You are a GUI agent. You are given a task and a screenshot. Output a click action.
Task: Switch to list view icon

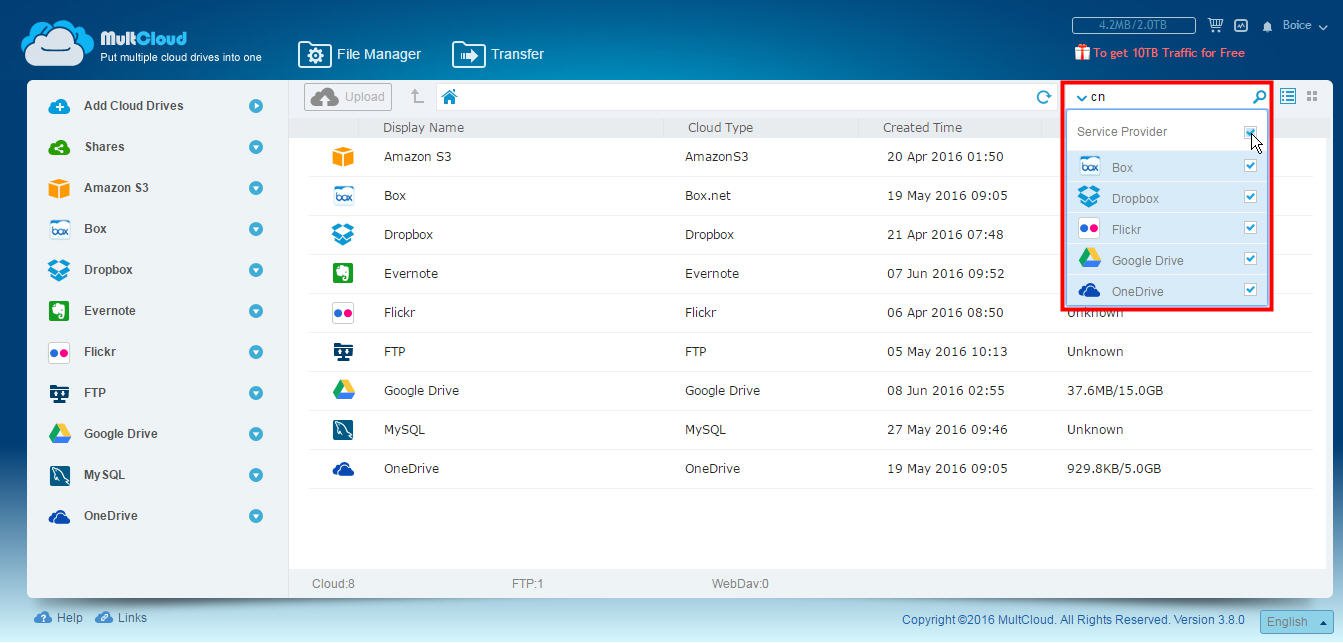[x=1288, y=96]
